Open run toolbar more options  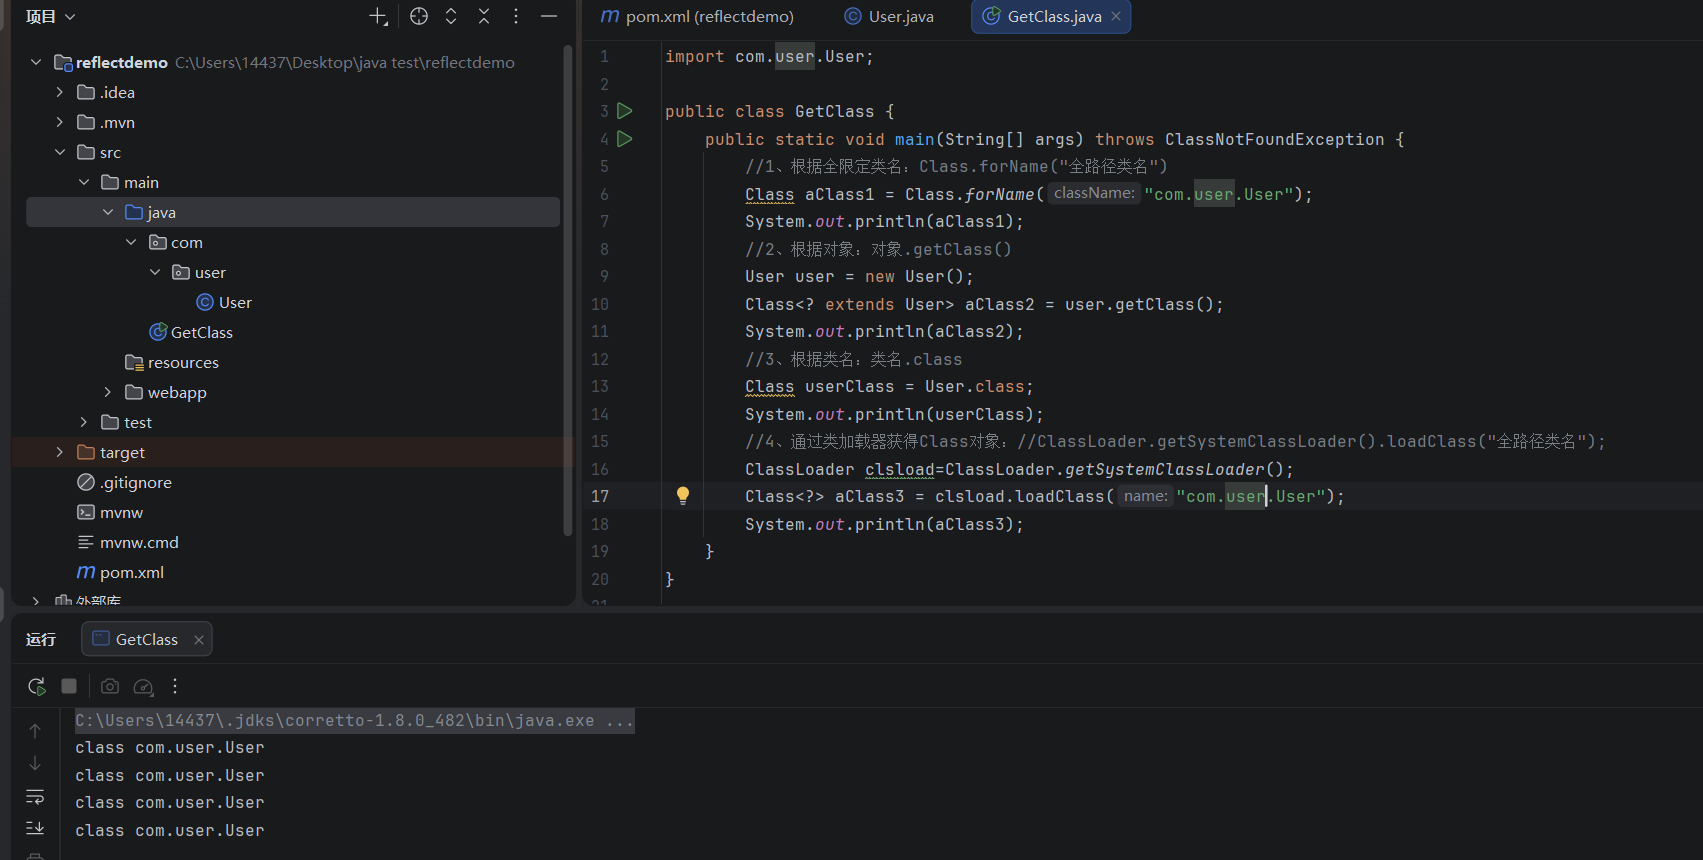pyautogui.click(x=175, y=686)
